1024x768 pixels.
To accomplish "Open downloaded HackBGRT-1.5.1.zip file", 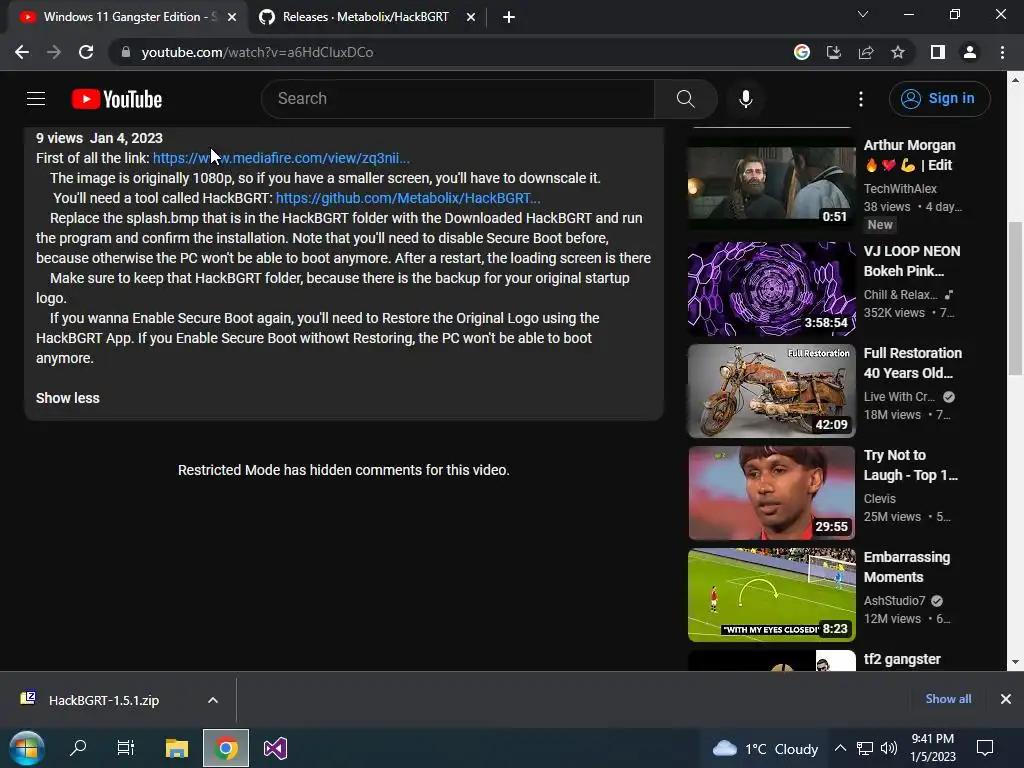I will click(x=103, y=700).
